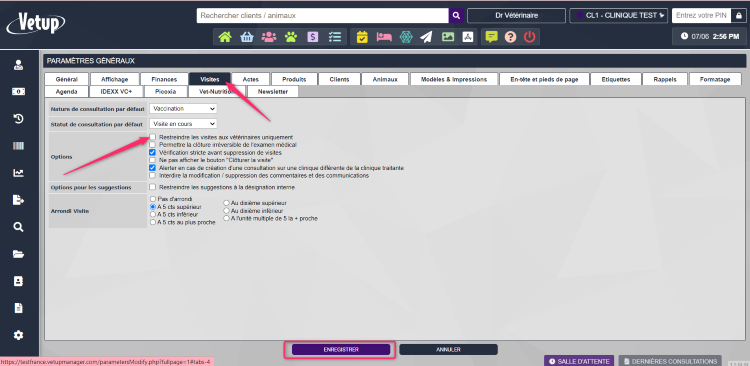
Task: Open the CL1 - CLINIQUE TEST selector
Action: coord(618,15)
